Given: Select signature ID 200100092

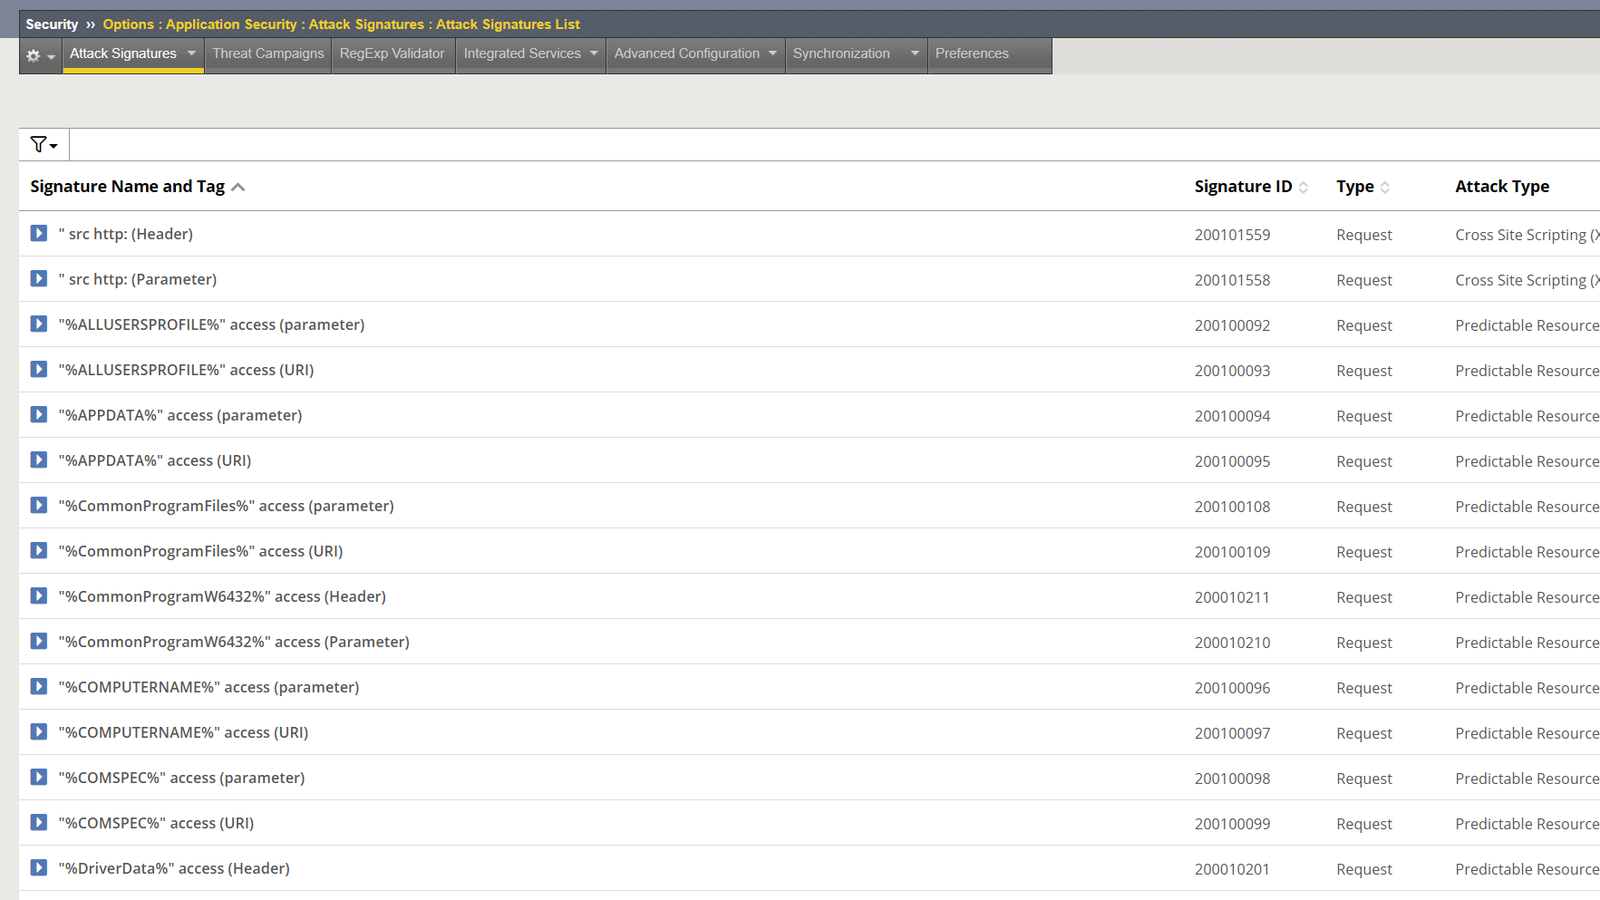Looking at the screenshot, I should (1232, 326).
